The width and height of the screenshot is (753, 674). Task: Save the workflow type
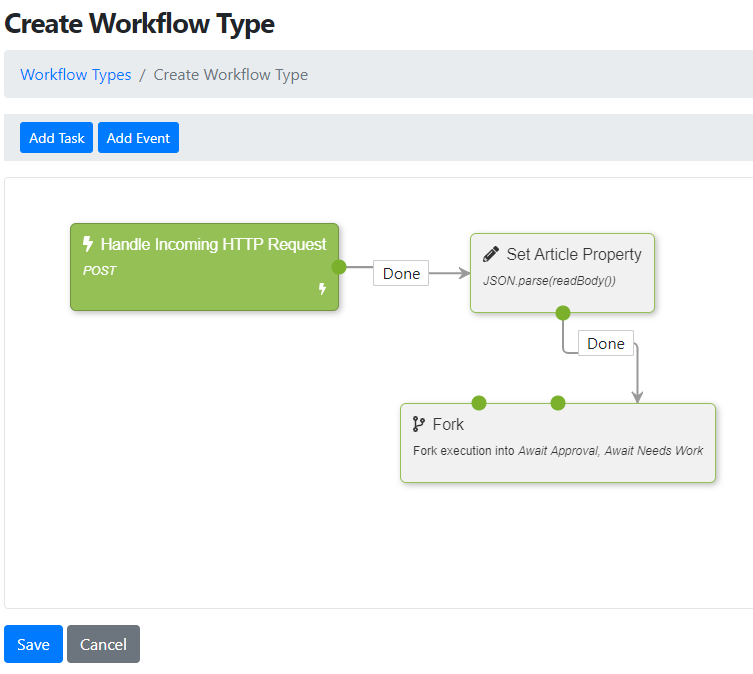(x=33, y=644)
